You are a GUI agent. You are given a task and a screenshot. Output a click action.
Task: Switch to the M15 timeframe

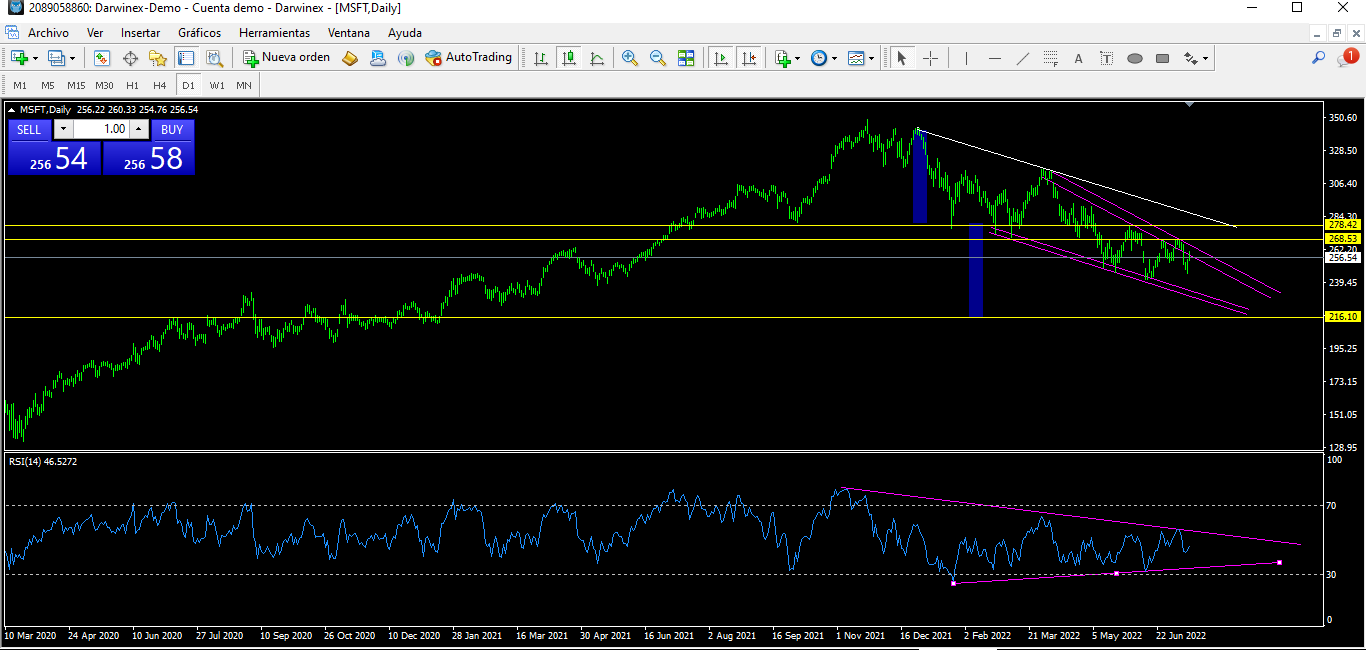(76, 85)
